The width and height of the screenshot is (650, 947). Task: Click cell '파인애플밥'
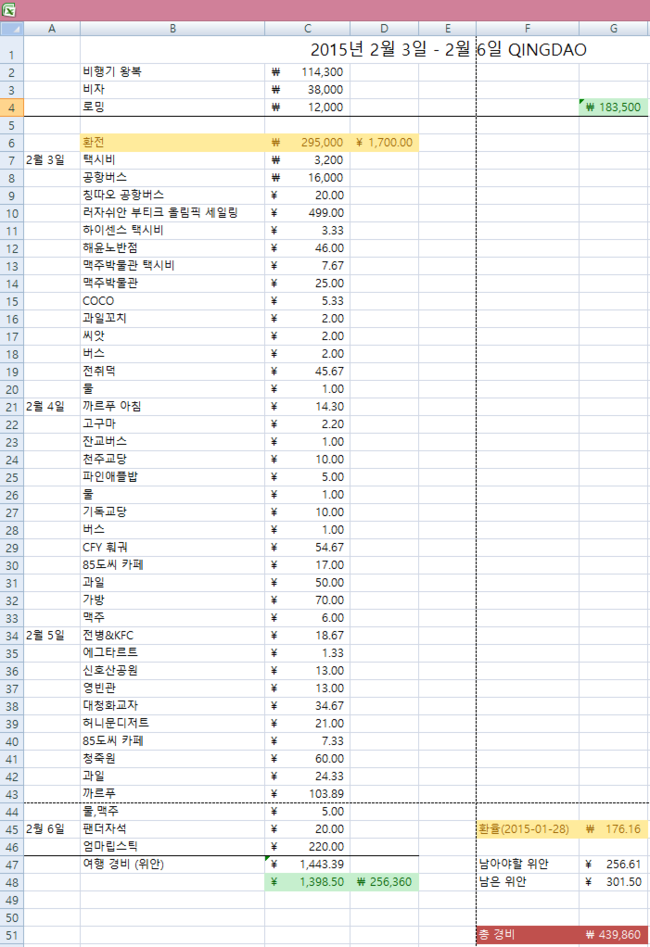pyautogui.click(x=172, y=477)
